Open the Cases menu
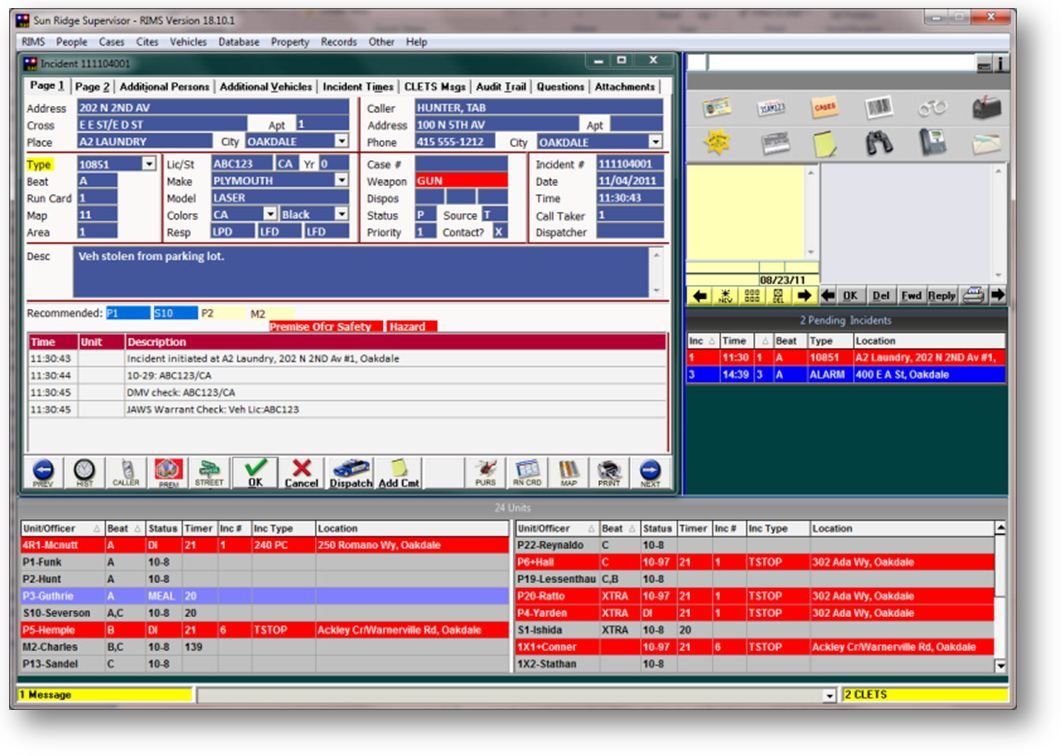The image size is (1061, 756). click(112, 42)
